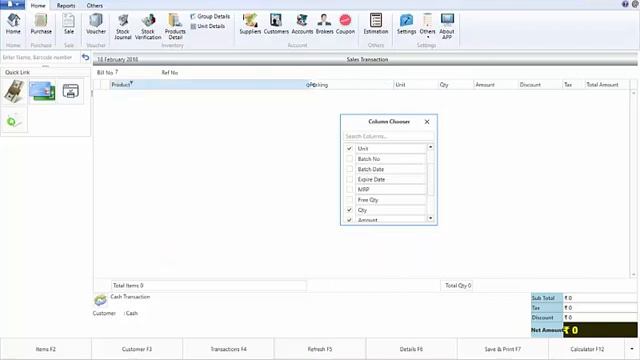
Task: Switch to the Reports ribbon tab
Action: coord(66,6)
